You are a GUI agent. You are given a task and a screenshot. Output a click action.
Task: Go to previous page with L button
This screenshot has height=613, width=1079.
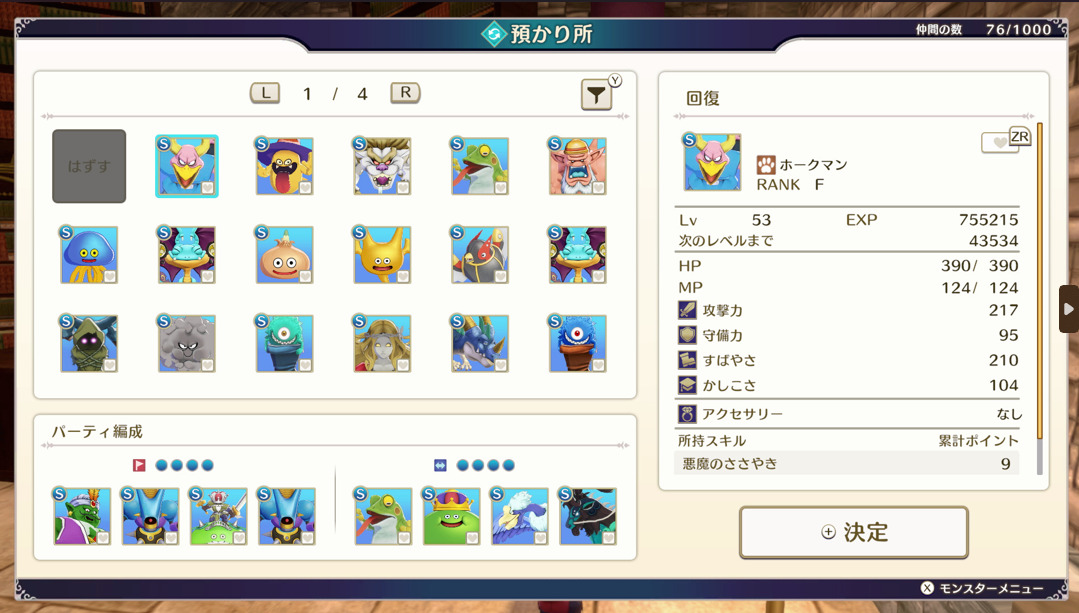[265, 93]
